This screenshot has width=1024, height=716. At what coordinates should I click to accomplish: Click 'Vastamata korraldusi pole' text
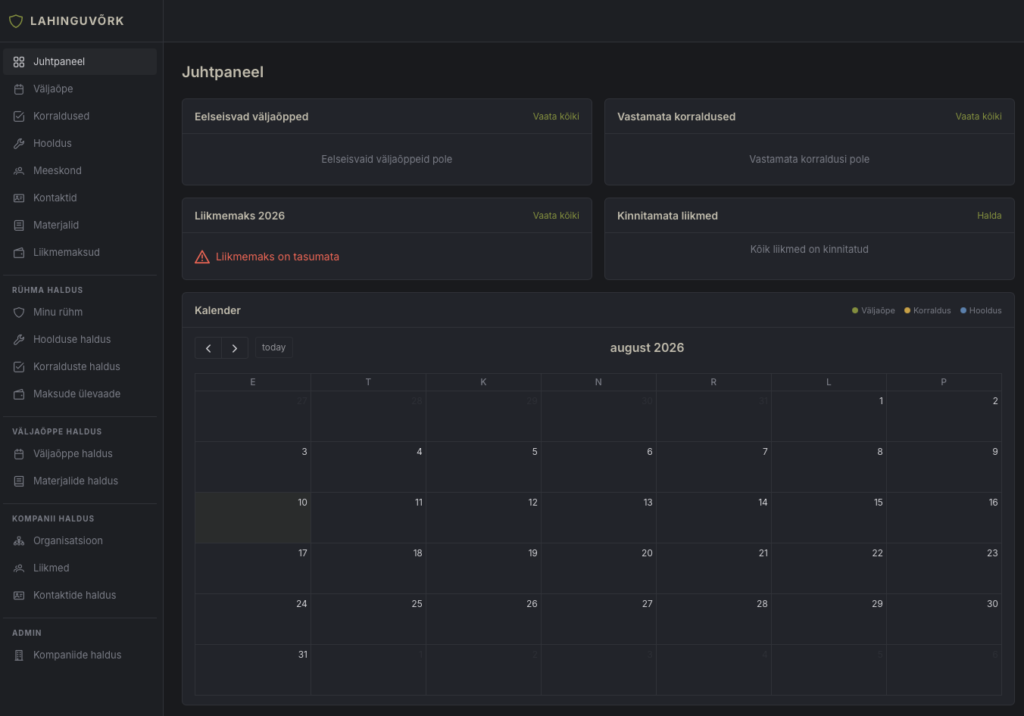809,159
